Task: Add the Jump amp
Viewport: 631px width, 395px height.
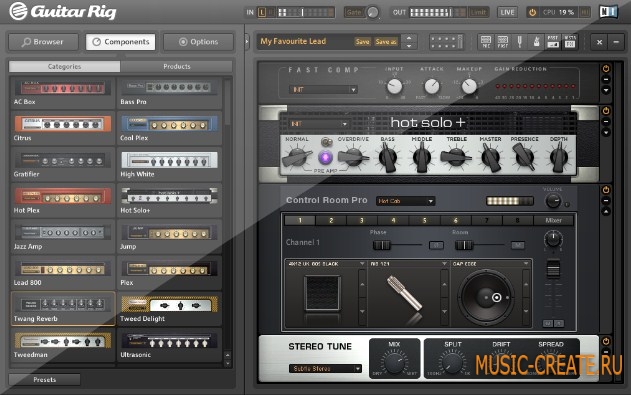Action: point(169,237)
